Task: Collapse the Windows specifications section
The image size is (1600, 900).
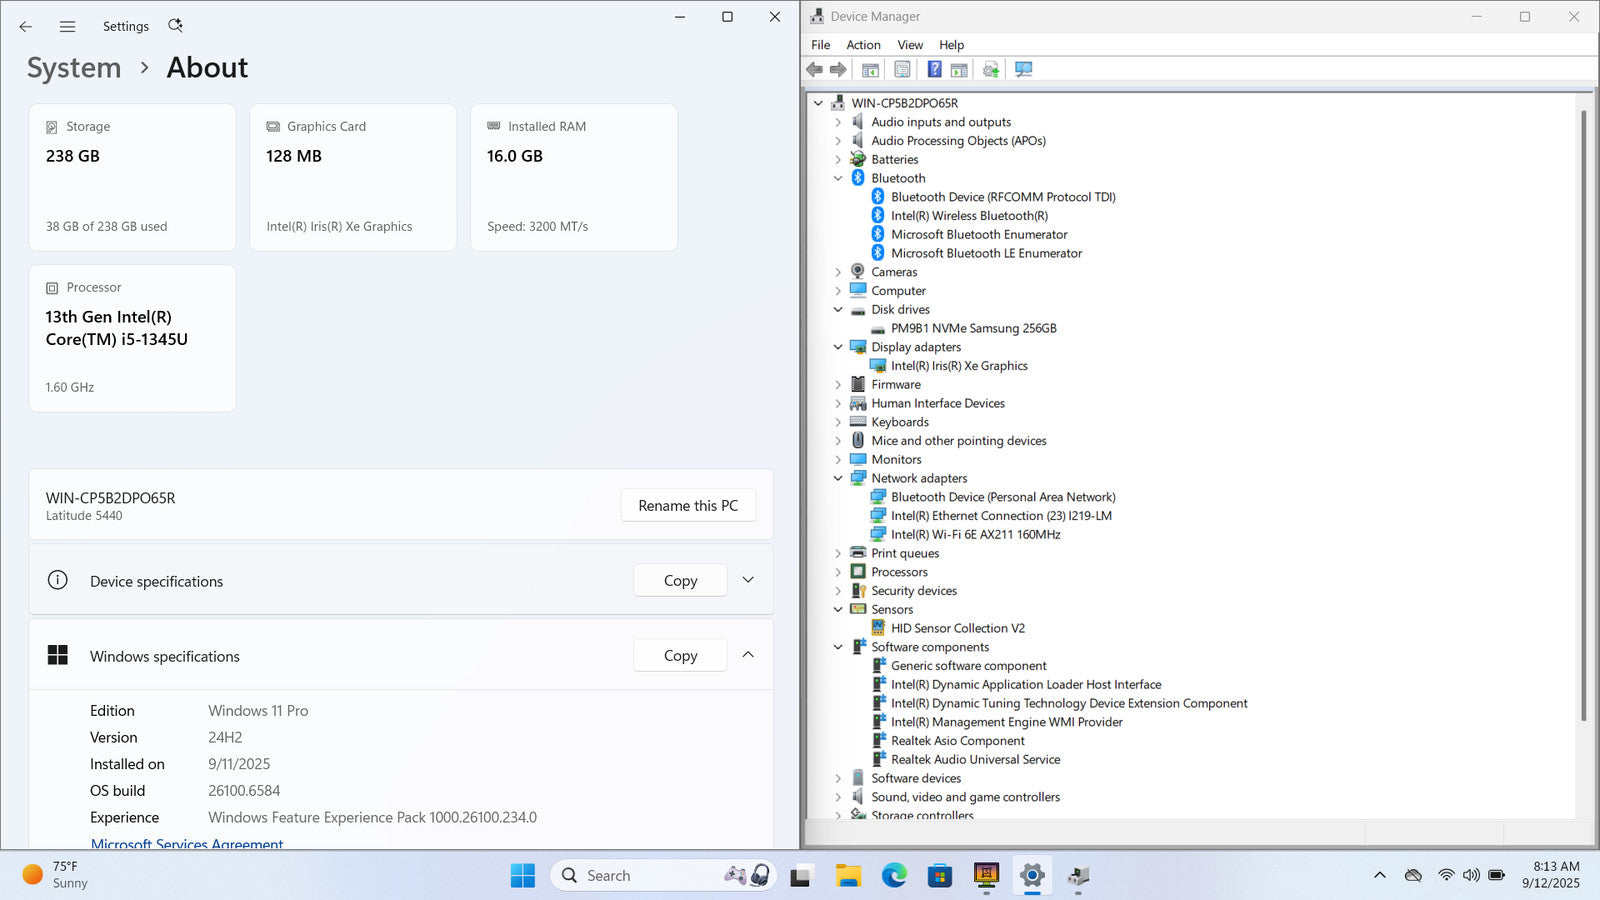Action: pyautogui.click(x=748, y=655)
